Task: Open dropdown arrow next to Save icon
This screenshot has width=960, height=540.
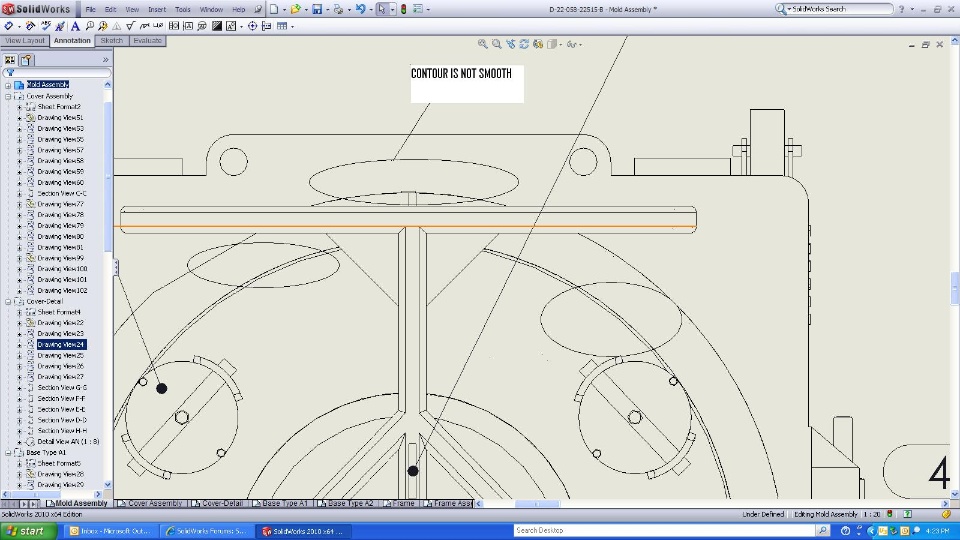Action: pyautogui.click(x=327, y=10)
